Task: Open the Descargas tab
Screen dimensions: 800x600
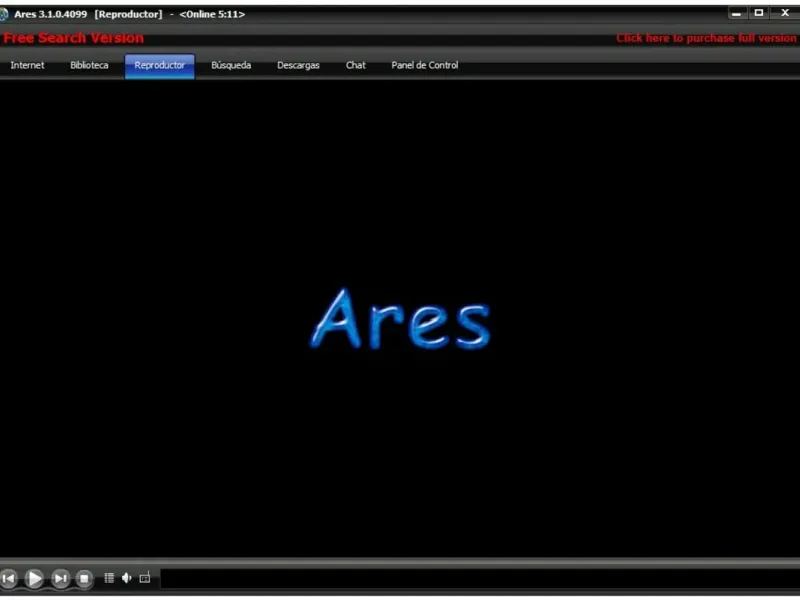Action: (298, 65)
